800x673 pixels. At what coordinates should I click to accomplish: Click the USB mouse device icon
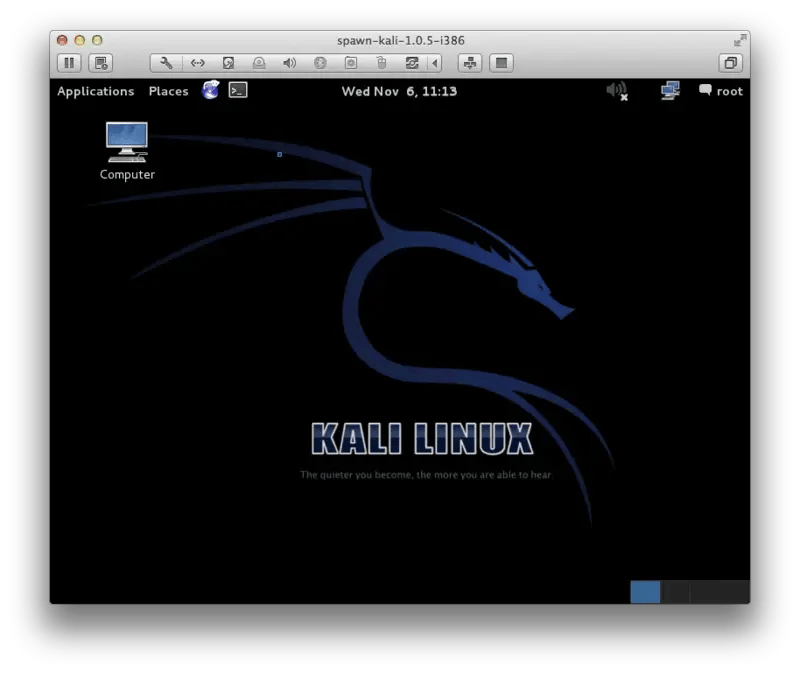(380, 63)
